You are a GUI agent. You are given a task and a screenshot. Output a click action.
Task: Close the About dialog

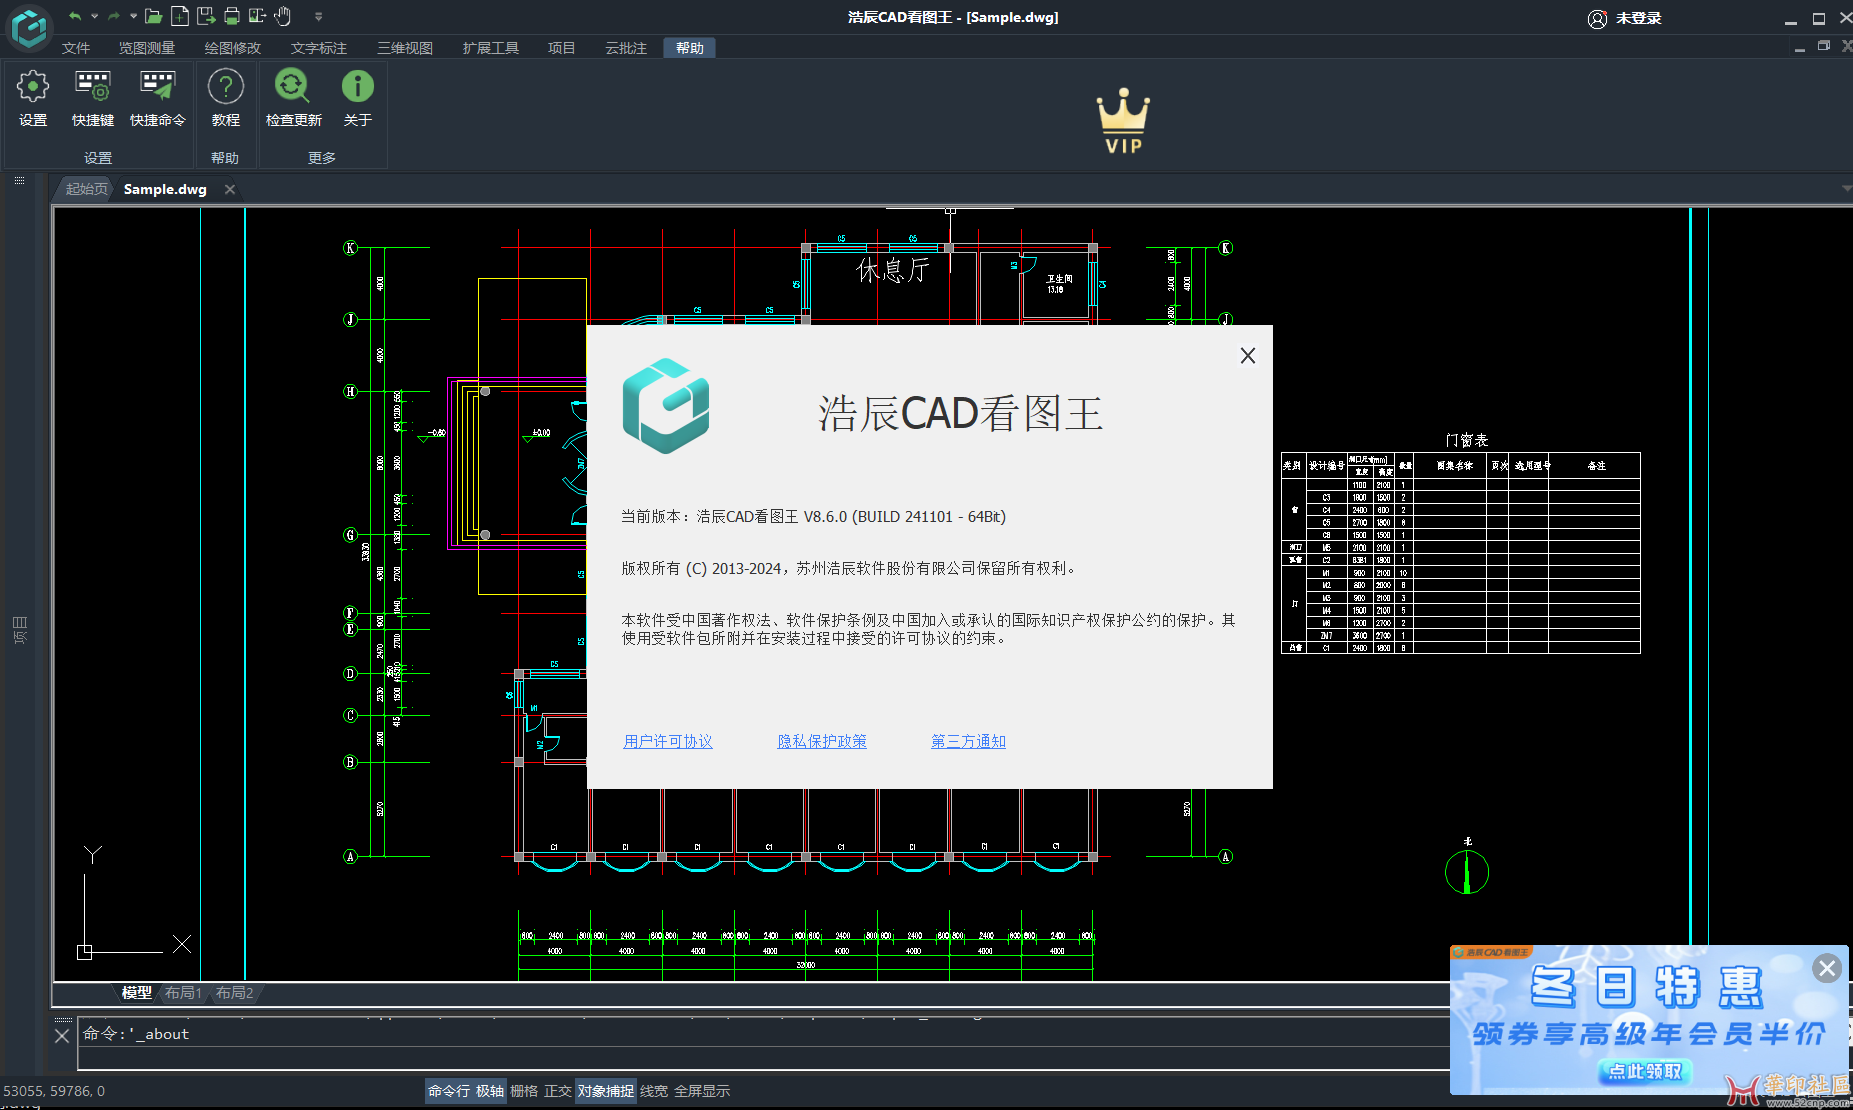point(1248,355)
